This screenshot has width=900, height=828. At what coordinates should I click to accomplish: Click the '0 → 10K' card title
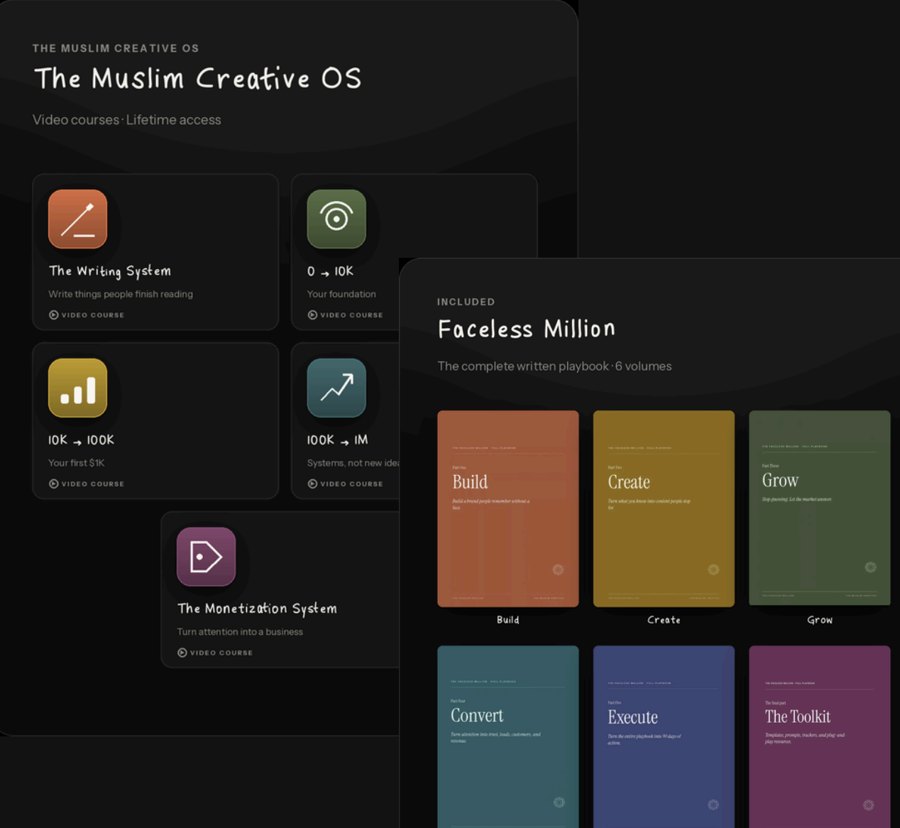click(330, 271)
